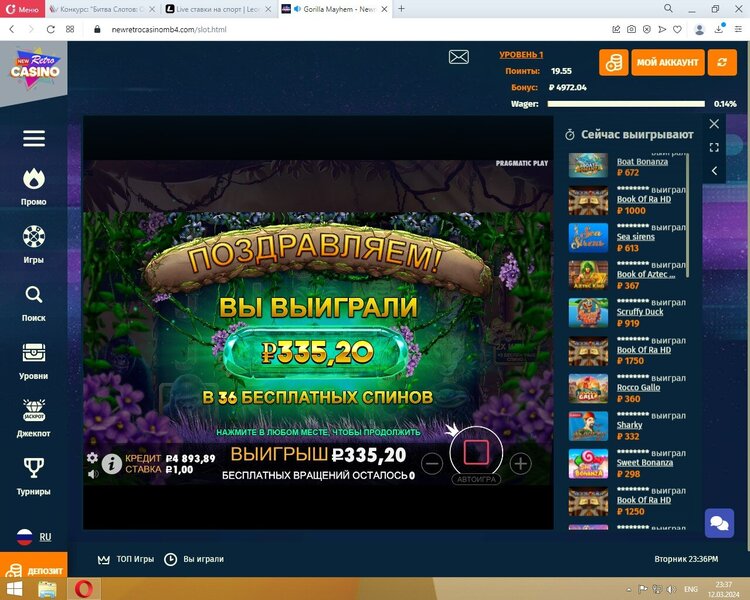Open File Explorer from taskbar

tap(47, 589)
